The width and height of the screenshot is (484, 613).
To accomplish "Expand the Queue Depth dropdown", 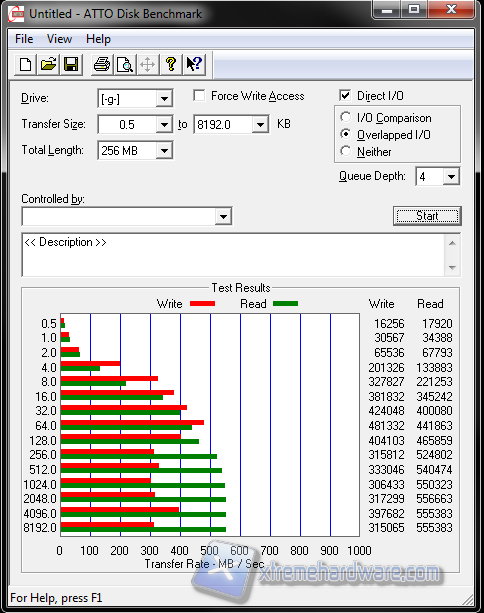I will point(451,176).
